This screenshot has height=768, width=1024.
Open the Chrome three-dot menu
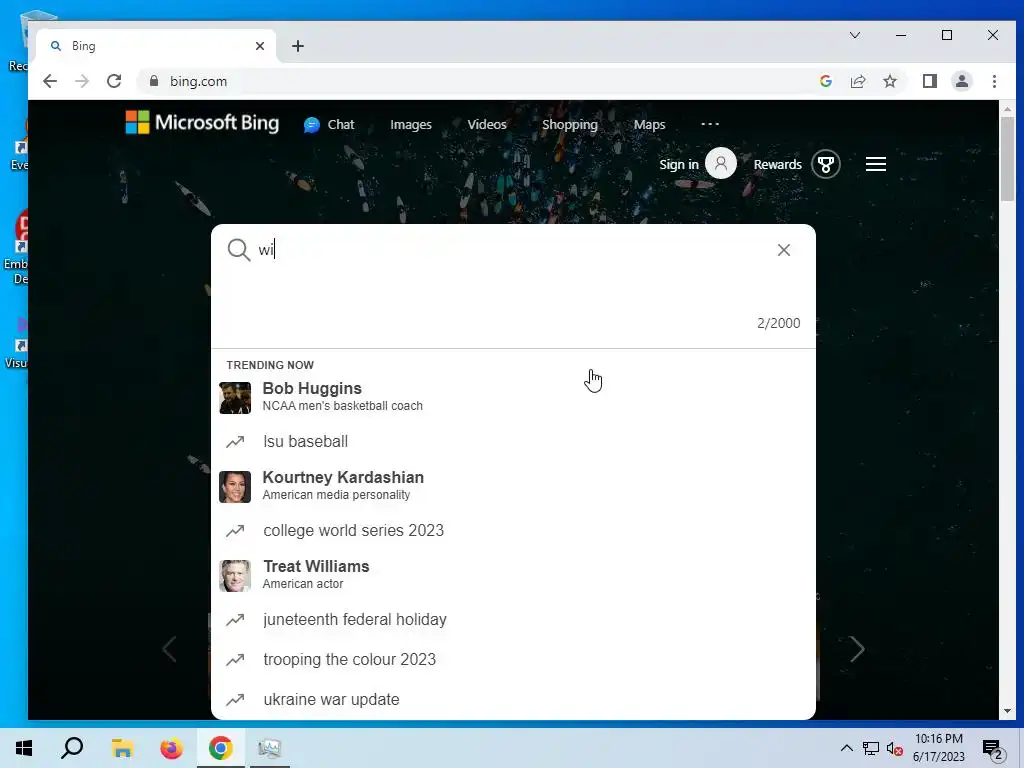[x=994, y=81]
